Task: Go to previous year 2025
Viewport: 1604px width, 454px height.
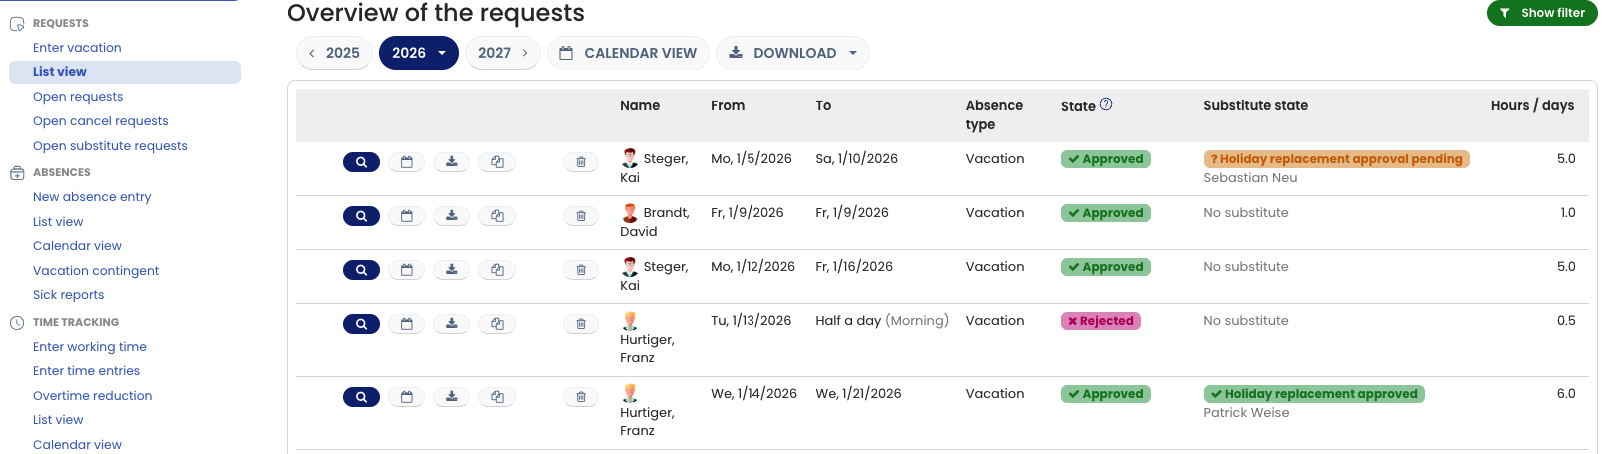Action: pyautogui.click(x=334, y=53)
